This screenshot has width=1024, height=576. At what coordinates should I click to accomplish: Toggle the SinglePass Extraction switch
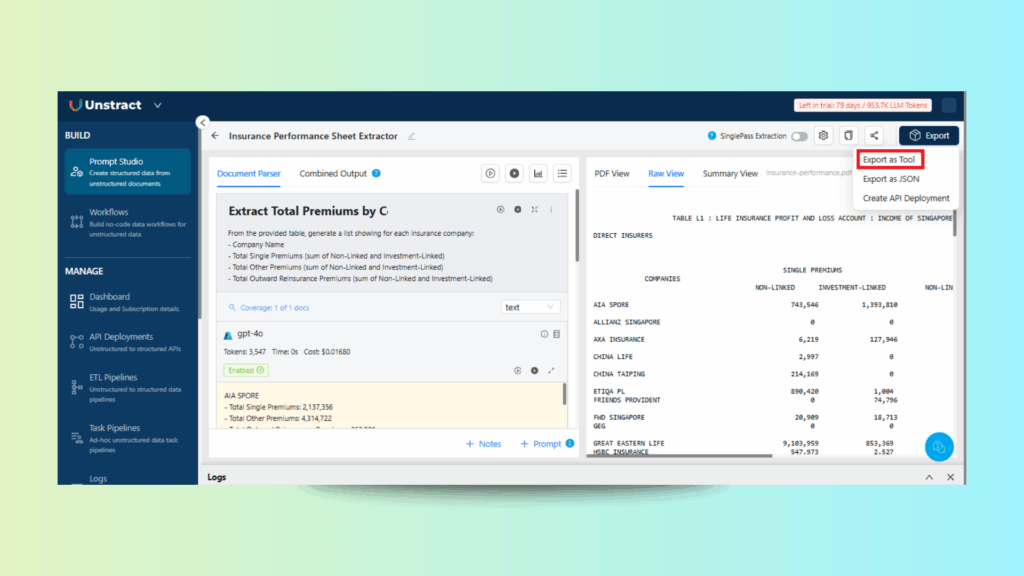799,136
